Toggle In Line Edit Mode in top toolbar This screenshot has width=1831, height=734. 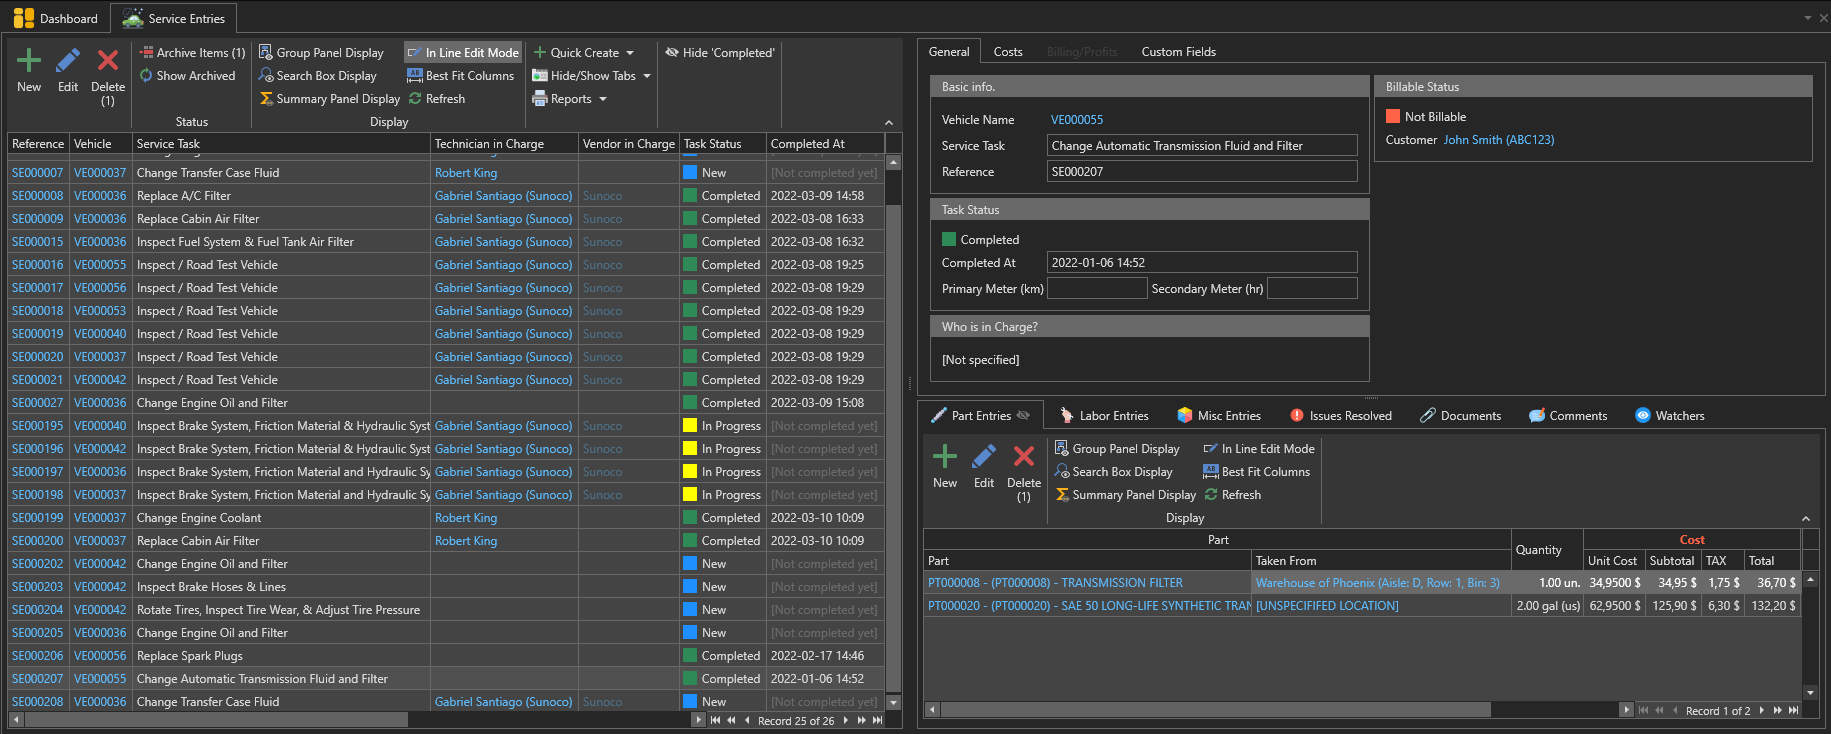463,53
